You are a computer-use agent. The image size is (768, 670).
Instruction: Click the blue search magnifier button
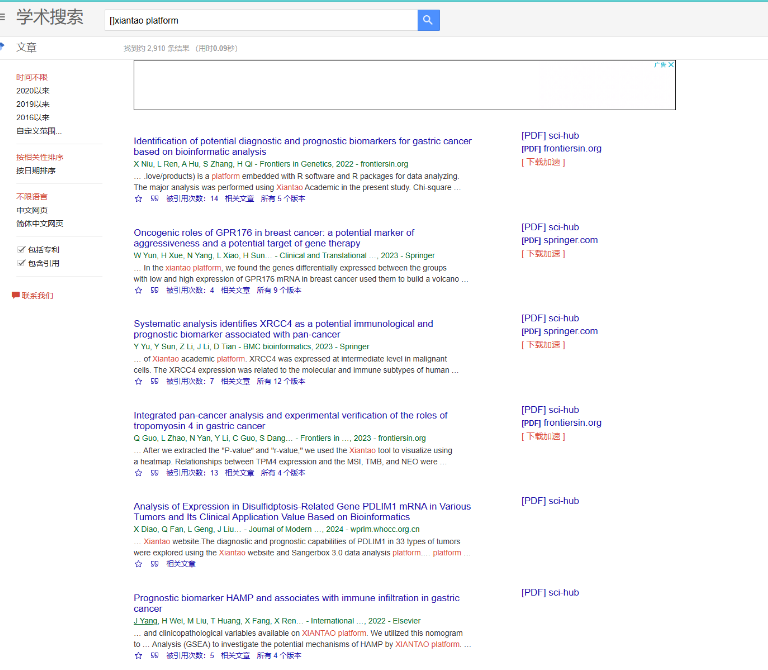pyautogui.click(x=429, y=20)
